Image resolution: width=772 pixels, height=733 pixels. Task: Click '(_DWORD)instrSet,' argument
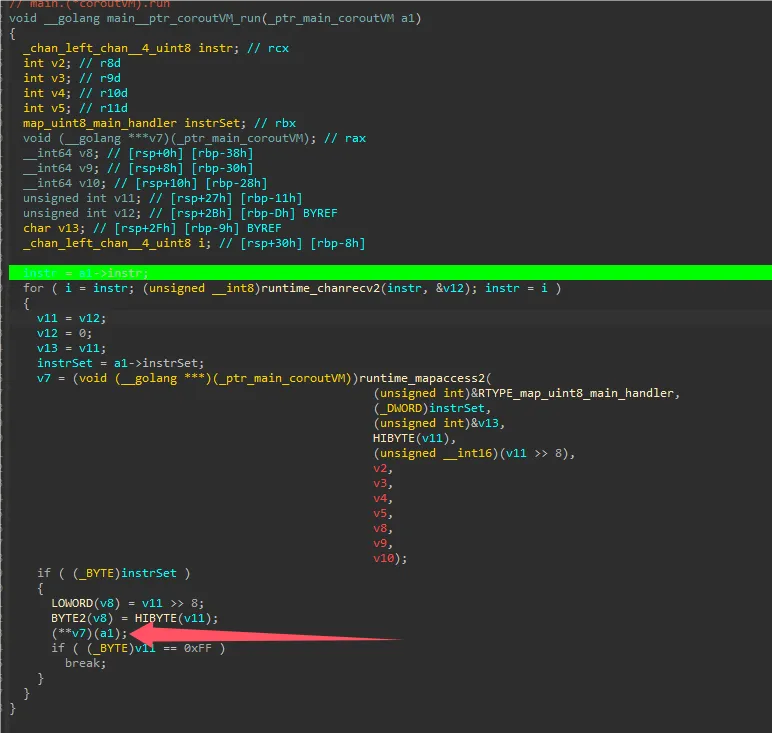tap(432, 408)
